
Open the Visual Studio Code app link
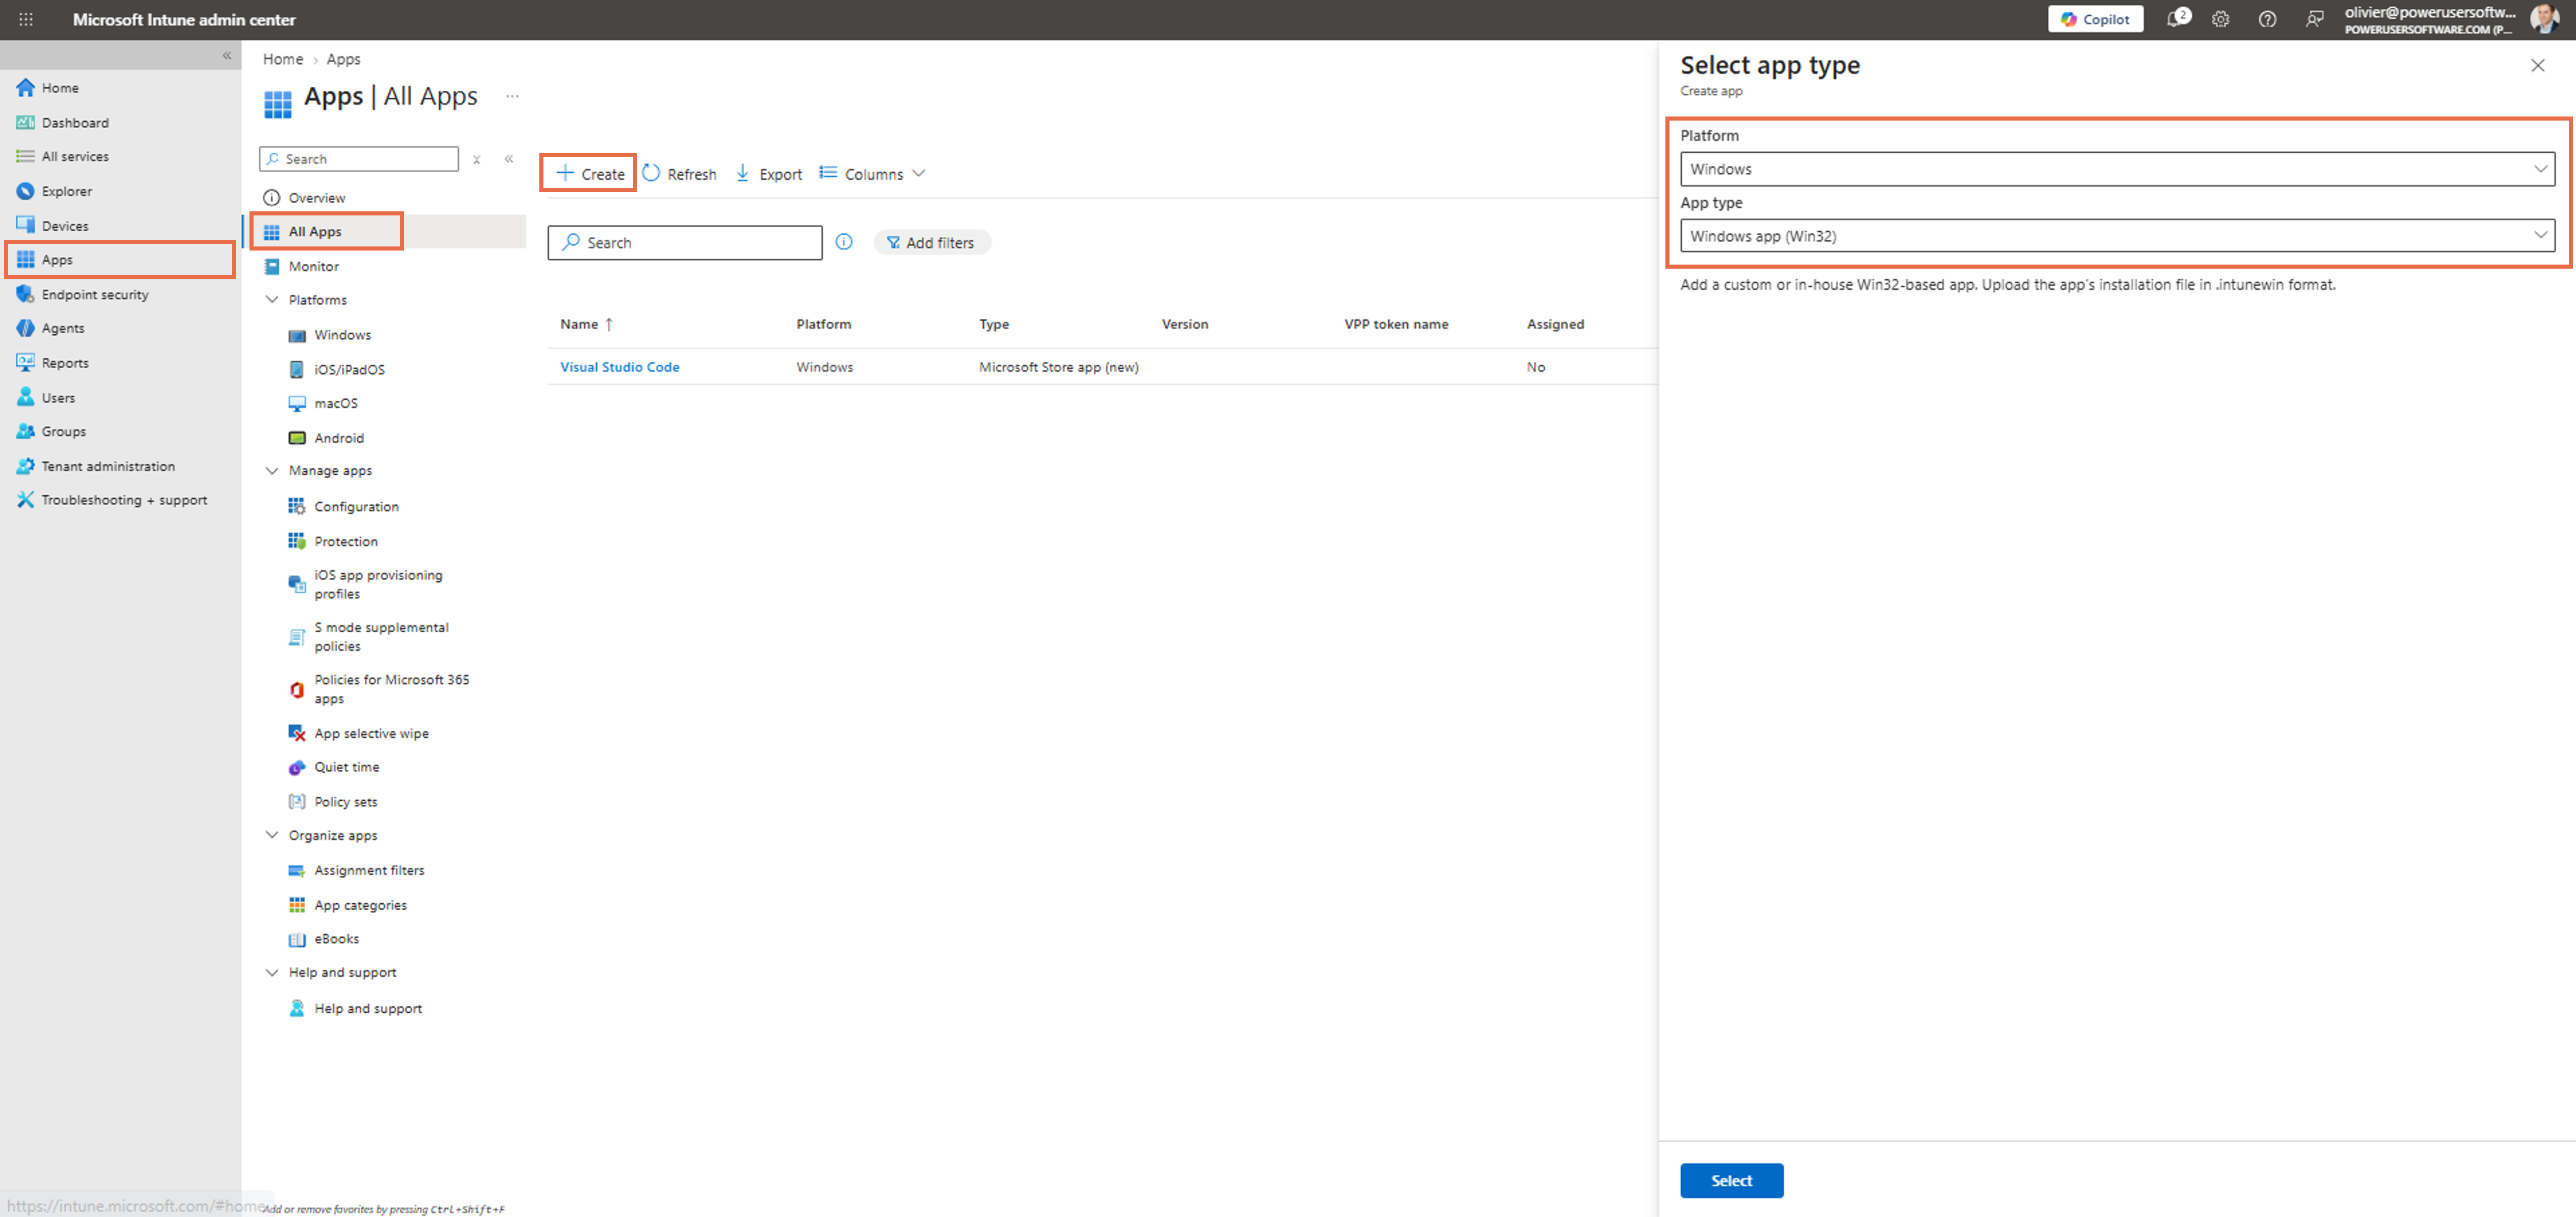tap(620, 368)
